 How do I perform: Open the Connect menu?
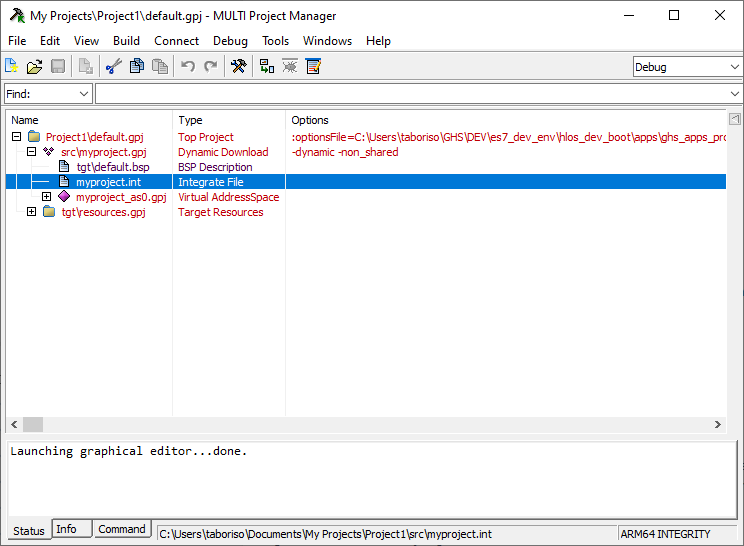tap(176, 41)
